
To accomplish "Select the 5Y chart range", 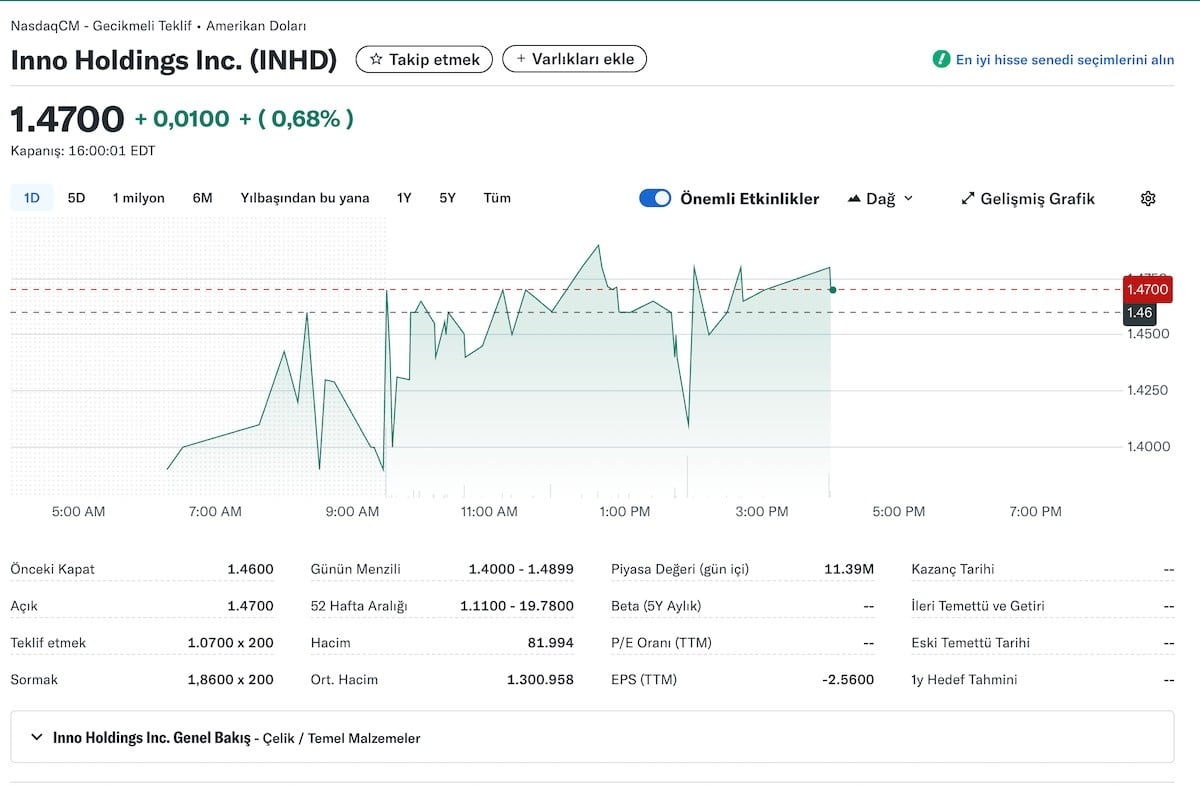I will point(447,198).
